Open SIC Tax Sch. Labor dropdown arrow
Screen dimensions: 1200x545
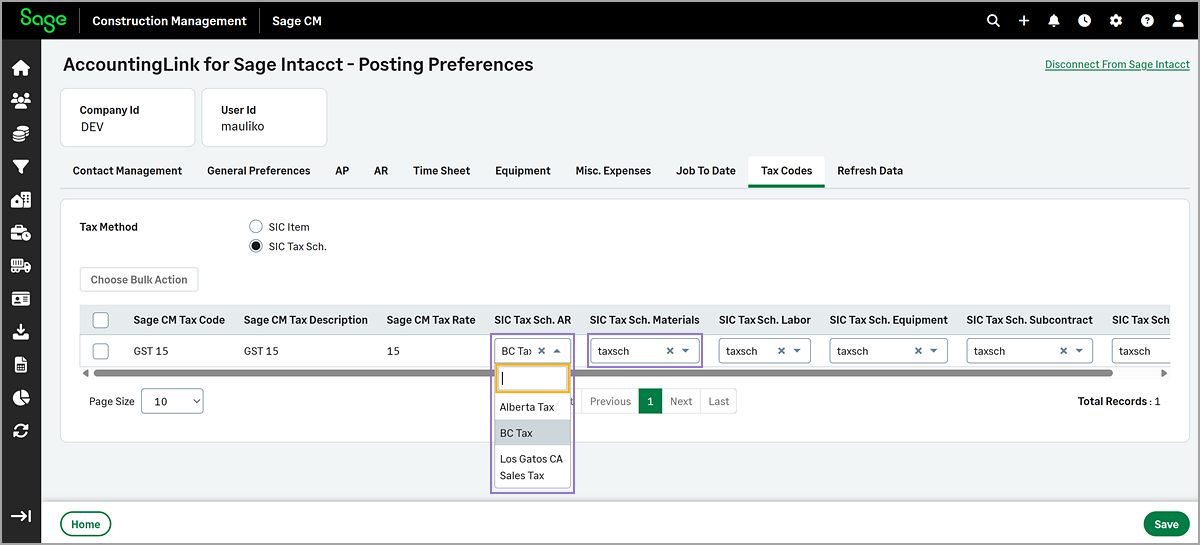pyautogui.click(x=797, y=351)
